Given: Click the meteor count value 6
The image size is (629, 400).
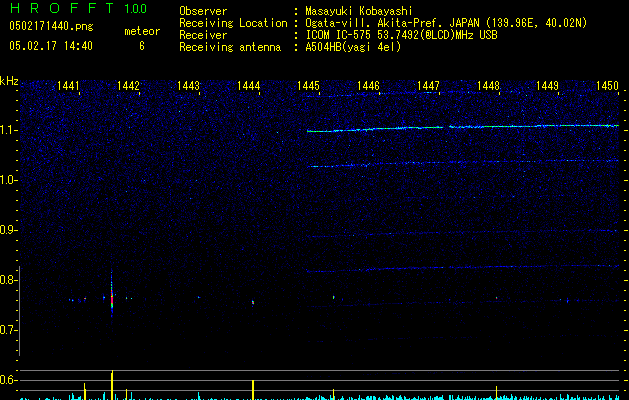Looking at the screenshot, I should coord(141,46).
